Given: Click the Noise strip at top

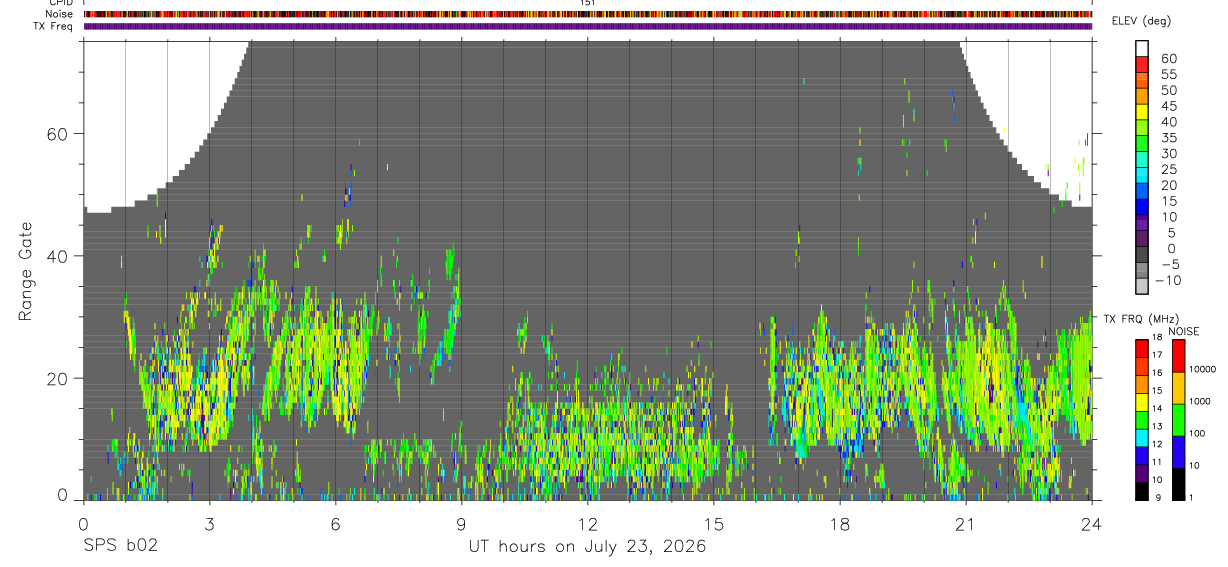Looking at the screenshot, I should click(588, 14).
